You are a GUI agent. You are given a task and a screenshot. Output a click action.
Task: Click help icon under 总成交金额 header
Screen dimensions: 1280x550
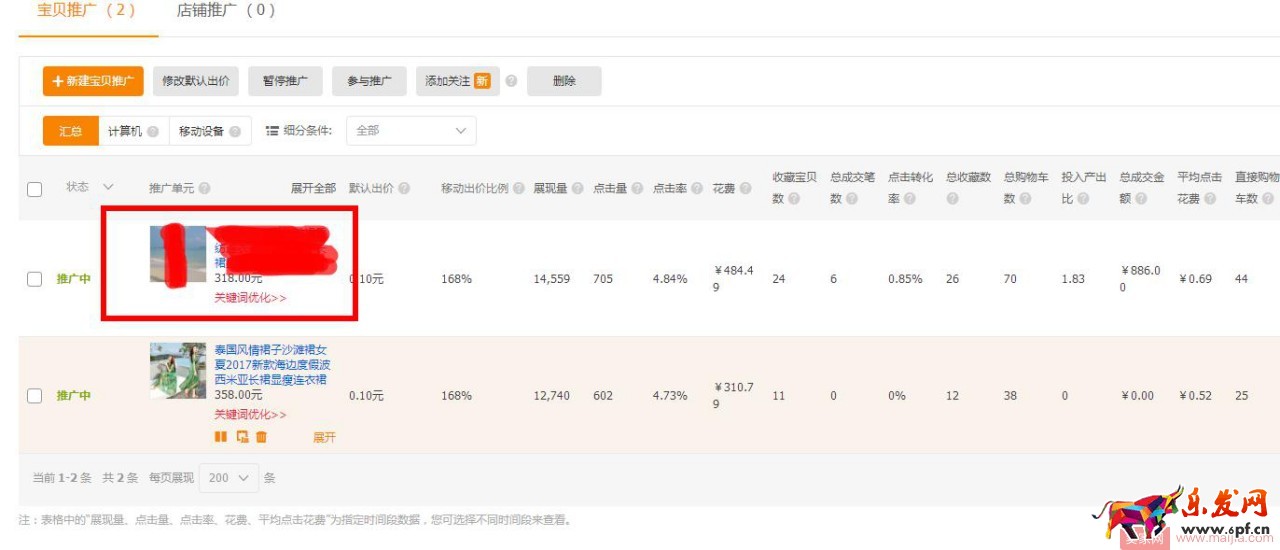[1141, 199]
